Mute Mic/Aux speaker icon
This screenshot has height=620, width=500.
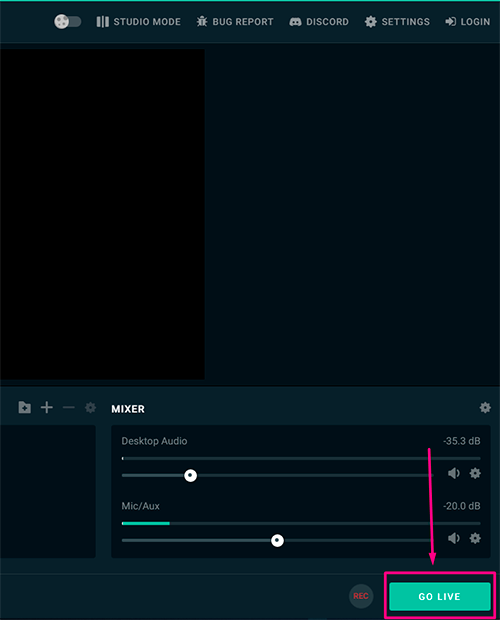tap(454, 538)
